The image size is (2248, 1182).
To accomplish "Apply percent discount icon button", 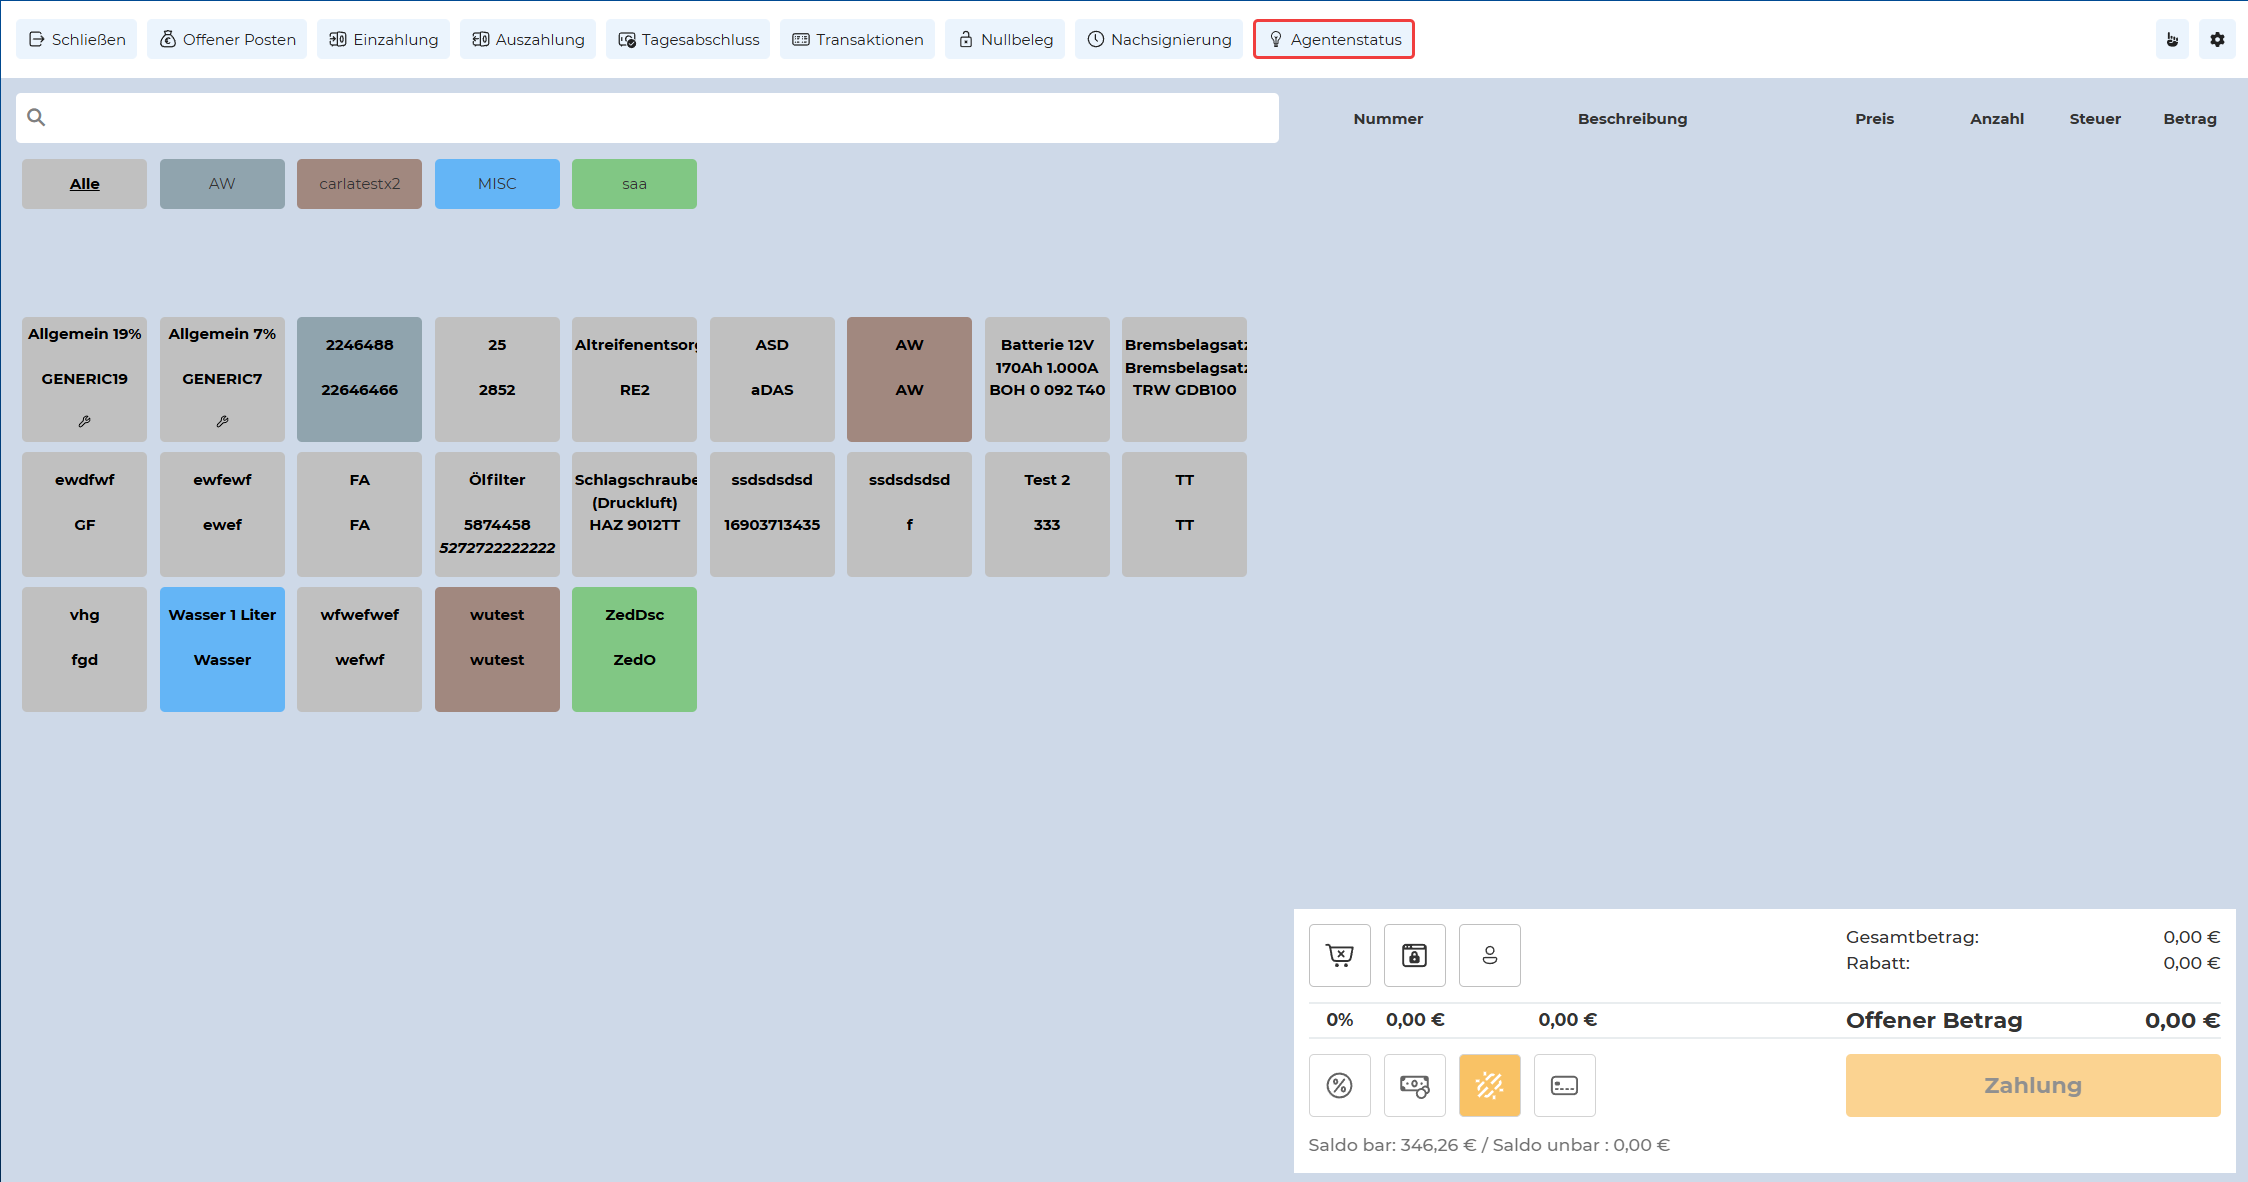I will click(1339, 1085).
